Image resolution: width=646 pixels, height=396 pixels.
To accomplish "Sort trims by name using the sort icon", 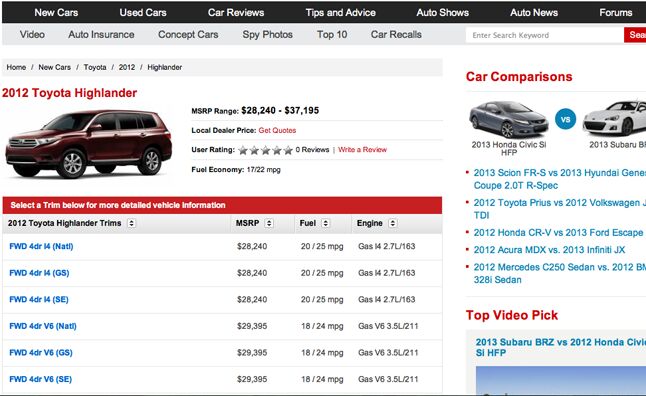I will (131, 223).
